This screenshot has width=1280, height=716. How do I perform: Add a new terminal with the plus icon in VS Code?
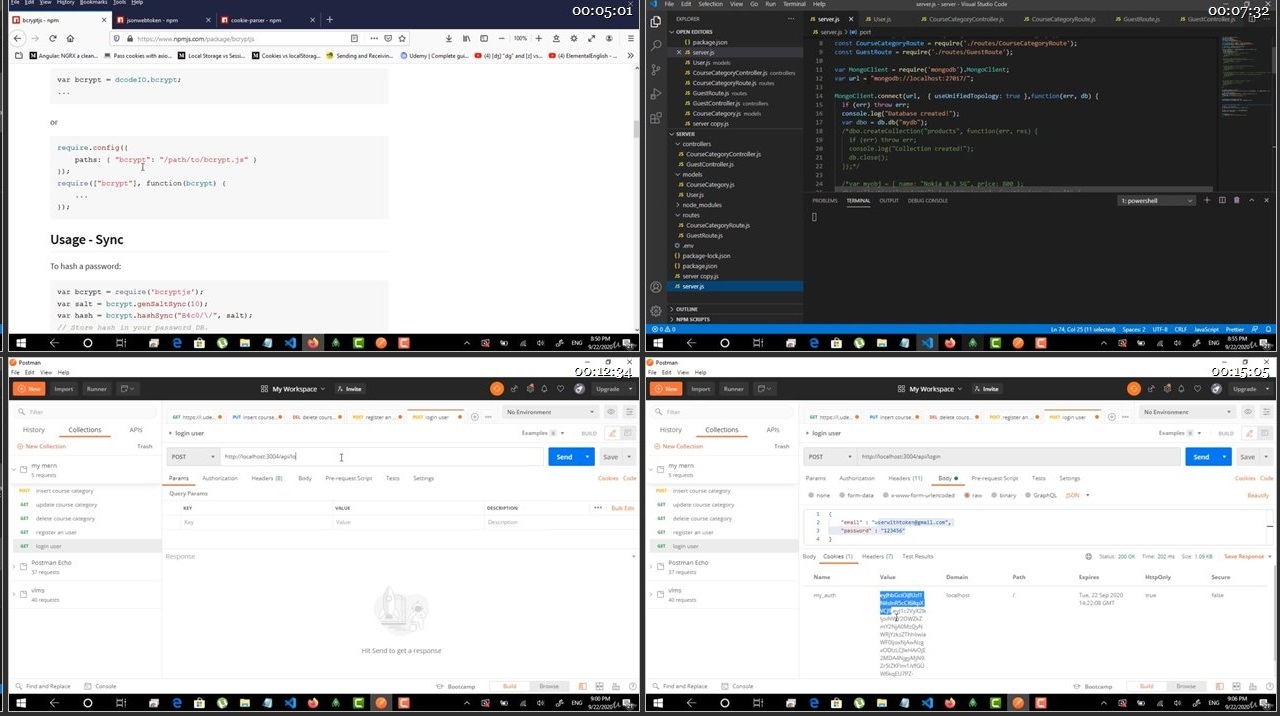point(1208,200)
